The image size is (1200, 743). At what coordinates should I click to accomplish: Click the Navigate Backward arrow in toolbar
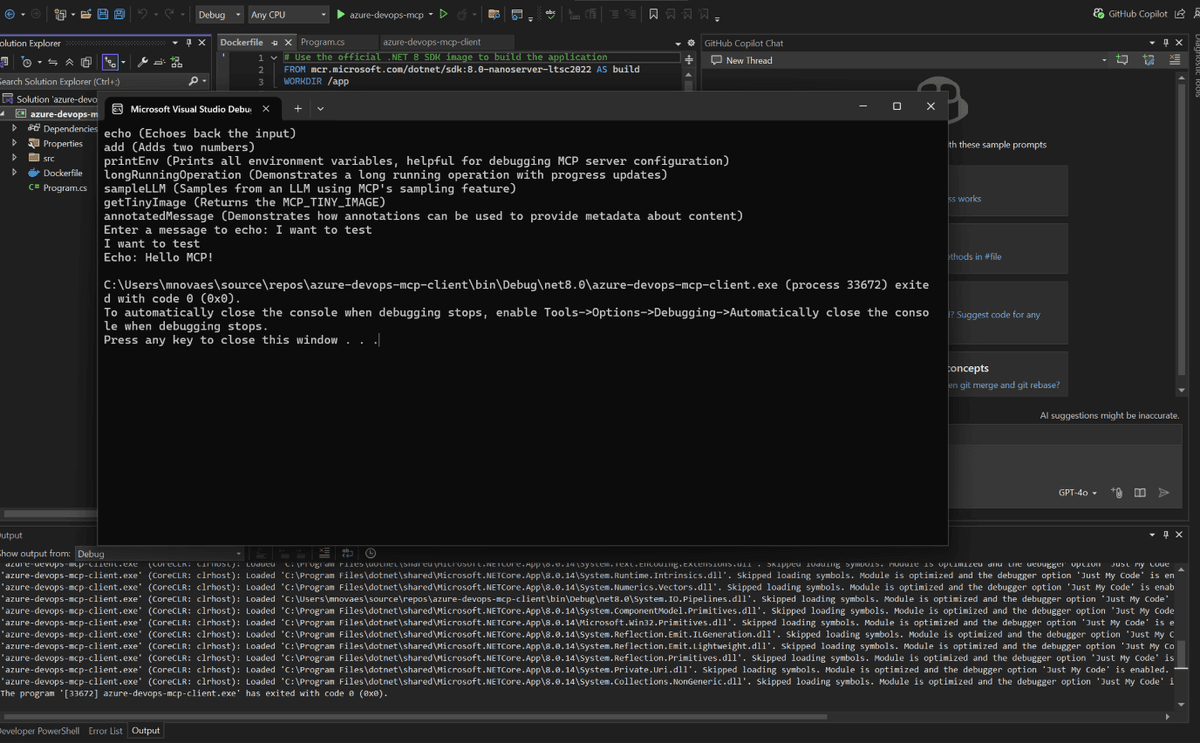[9, 14]
